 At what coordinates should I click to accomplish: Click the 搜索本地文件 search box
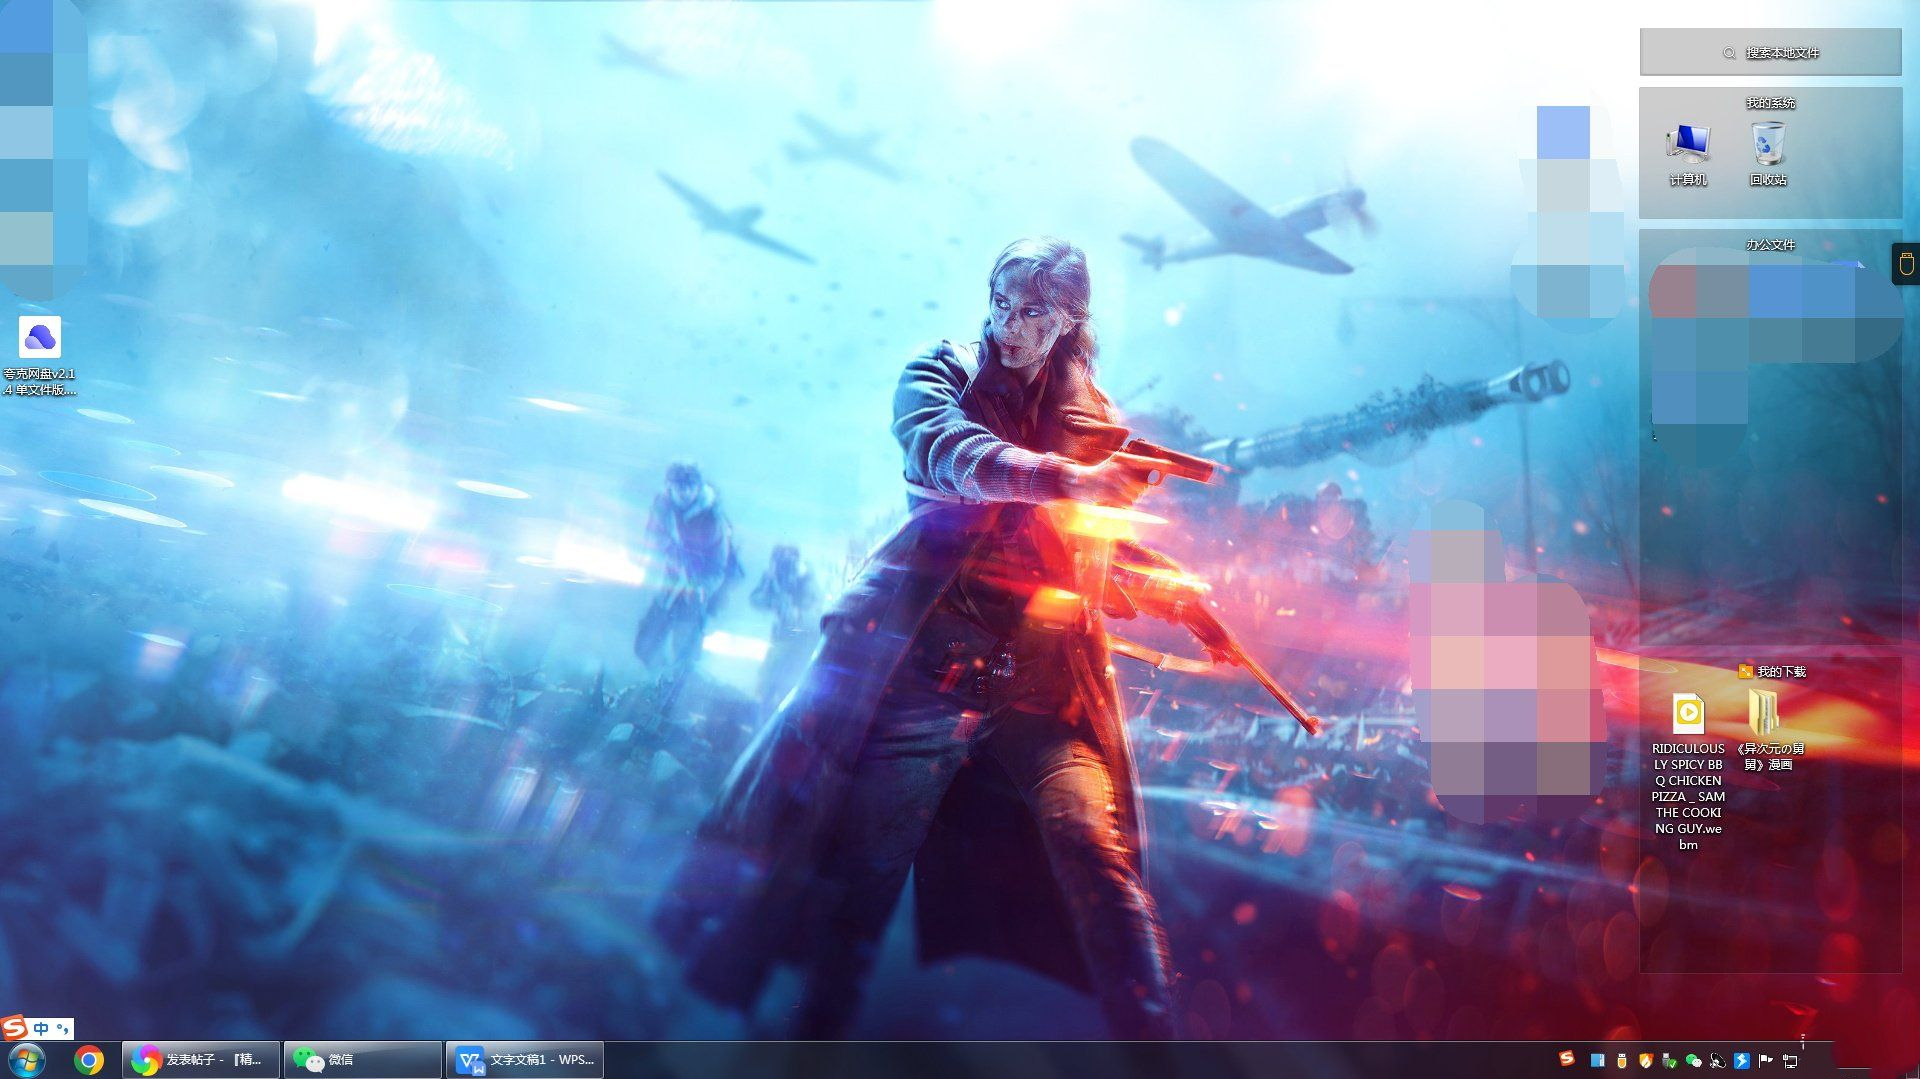point(1770,52)
